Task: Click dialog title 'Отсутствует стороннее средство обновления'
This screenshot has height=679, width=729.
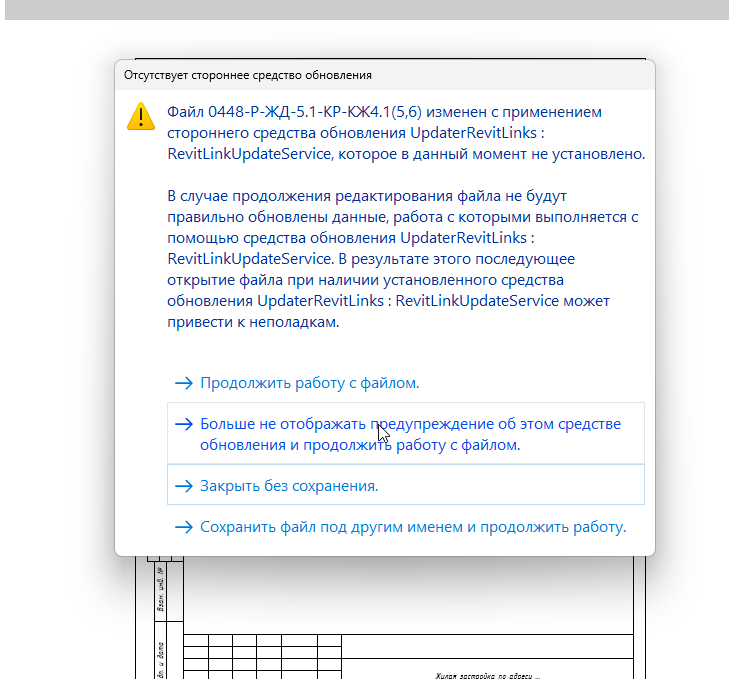Action: tap(247, 75)
